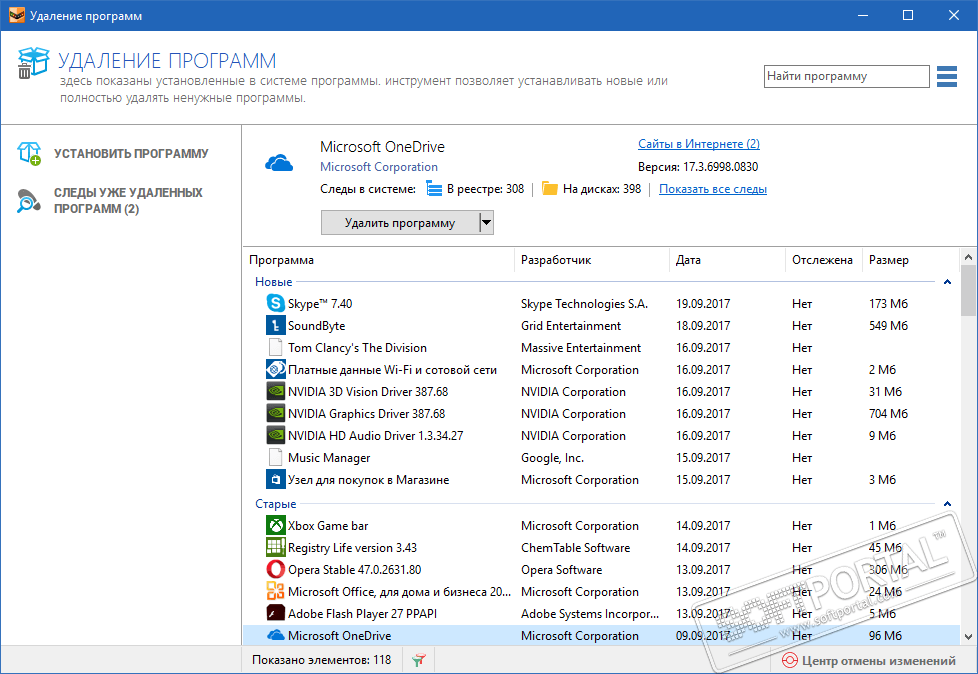This screenshot has width=978, height=674.
Task: Click the registry traces icon
Action: [x=434, y=189]
